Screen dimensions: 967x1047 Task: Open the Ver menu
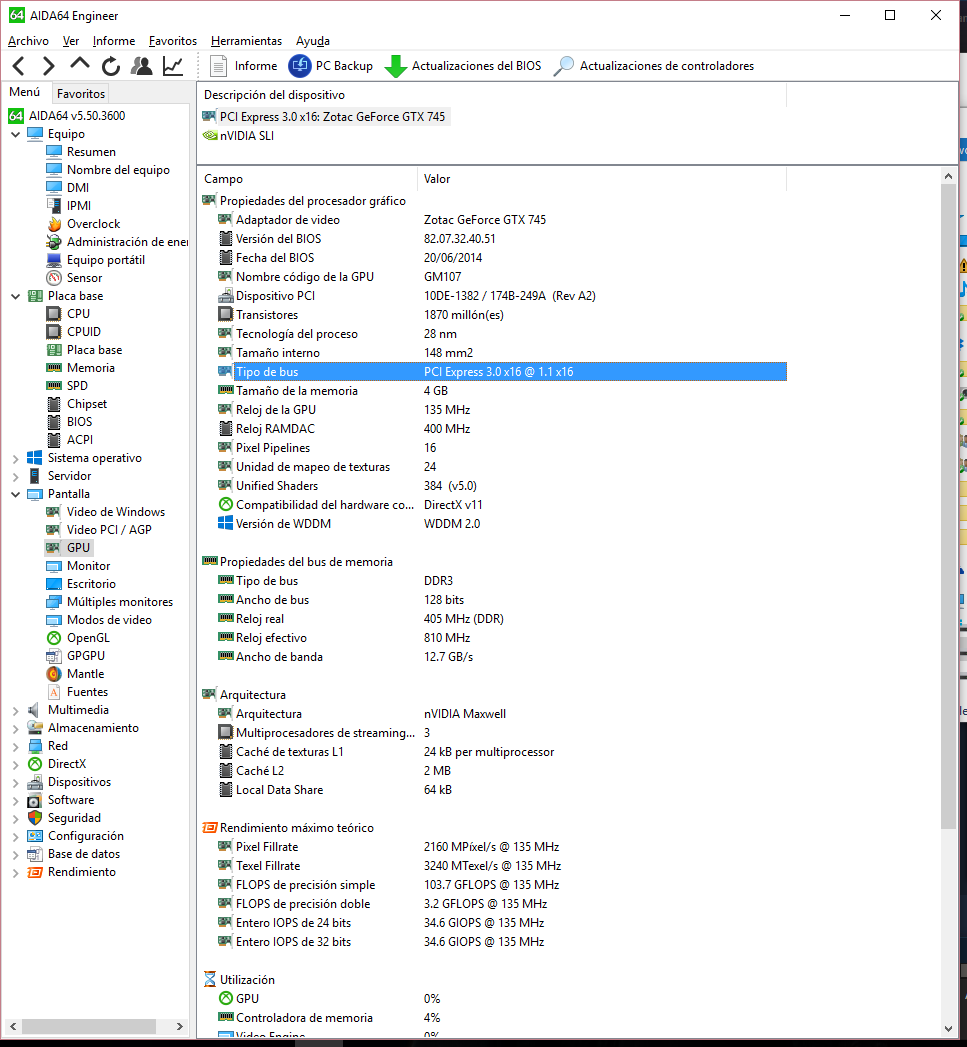[71, 41]
